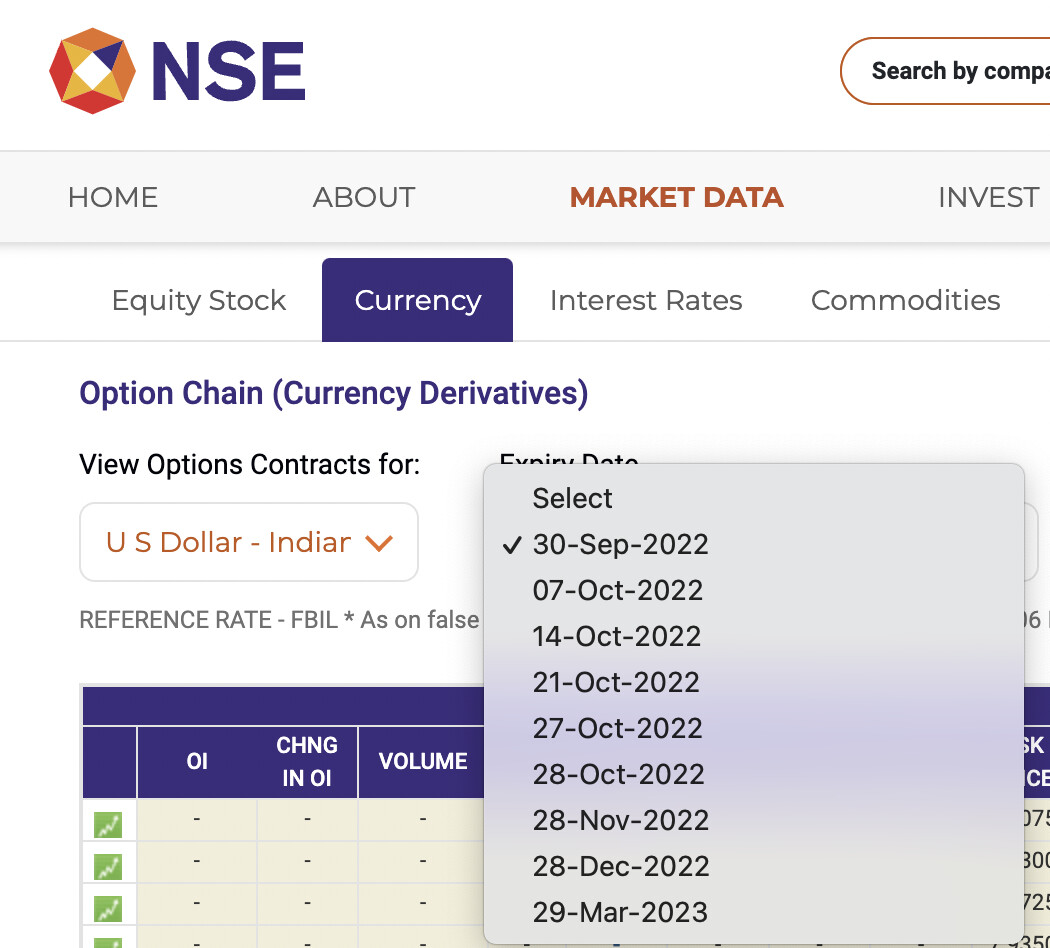Select the 28-Nov-2022 expiry option
Screen dimensions: 1050x948
click(621, 820)
